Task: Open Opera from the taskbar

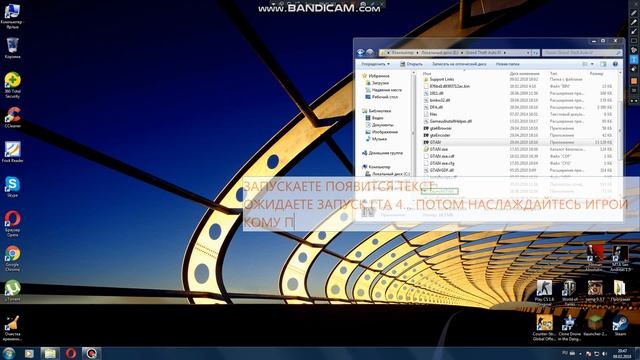Action: (x=71, y=353)
